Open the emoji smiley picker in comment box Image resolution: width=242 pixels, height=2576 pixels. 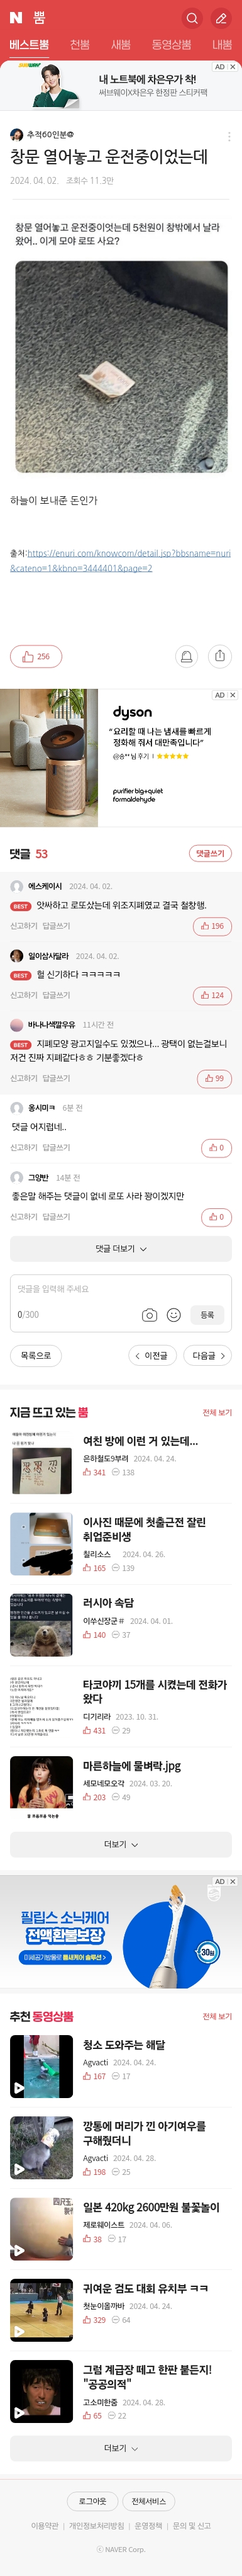click(173, 1315)
